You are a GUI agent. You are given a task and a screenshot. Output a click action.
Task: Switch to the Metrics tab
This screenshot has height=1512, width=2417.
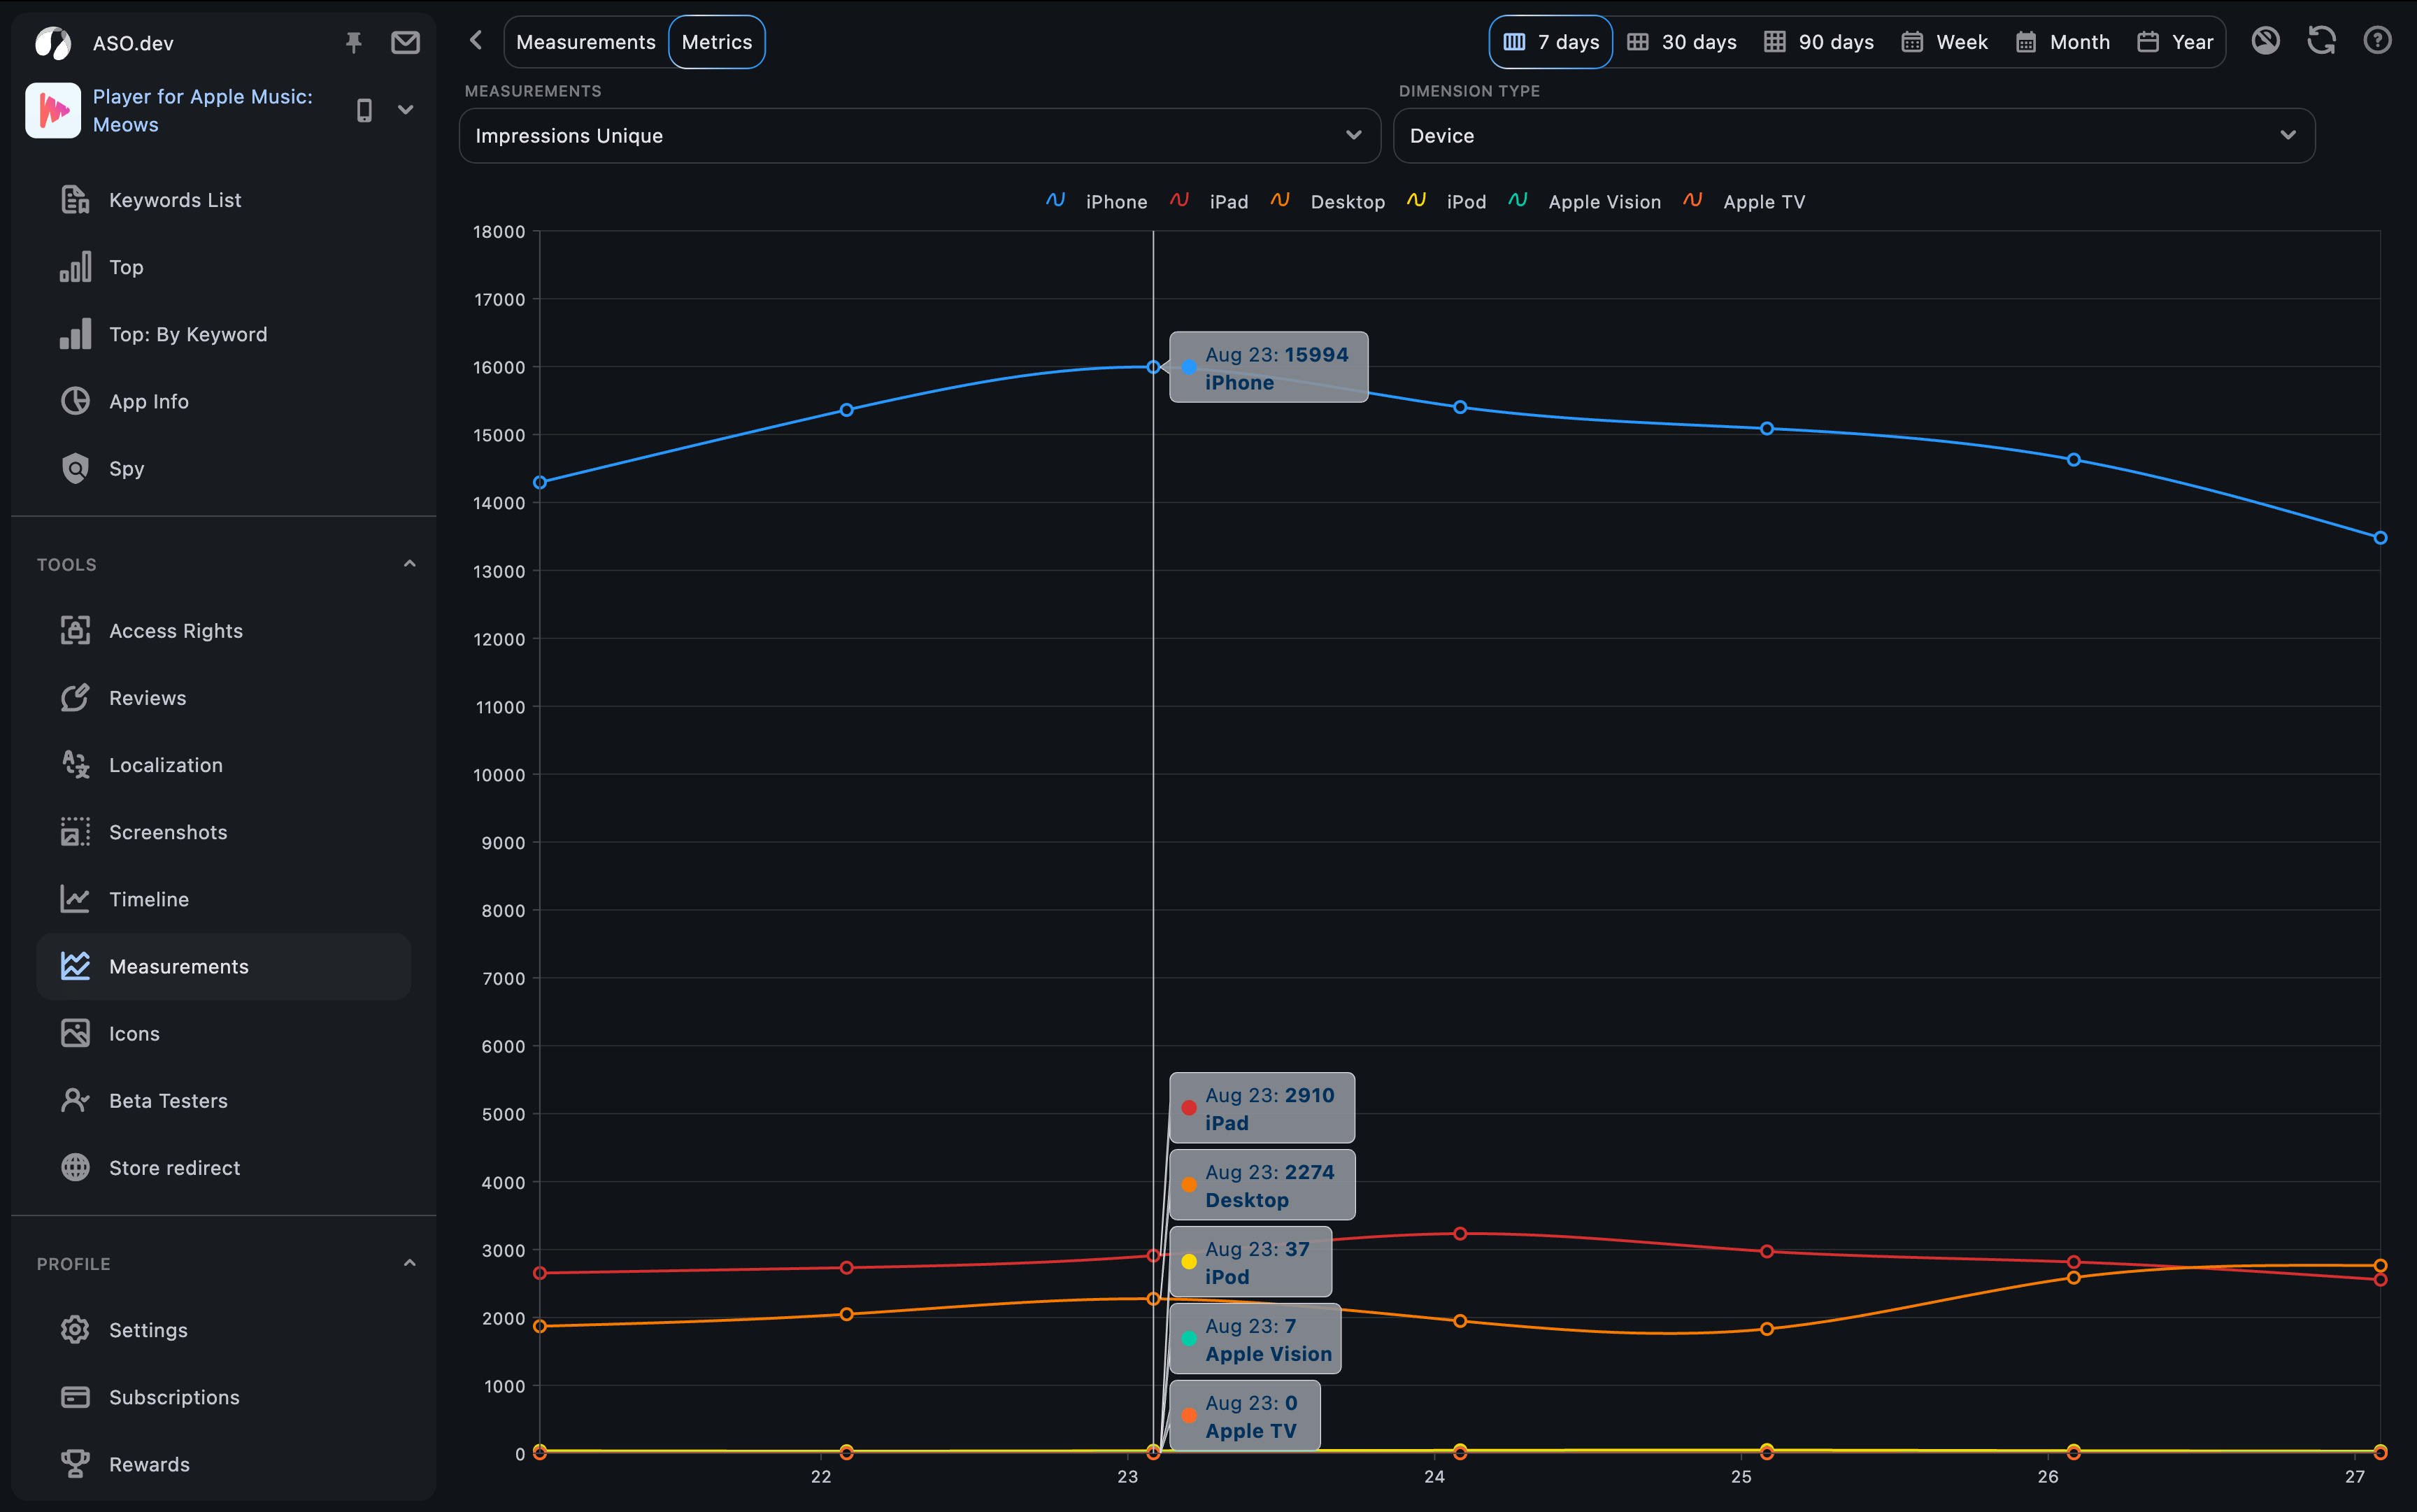[717, 42]
